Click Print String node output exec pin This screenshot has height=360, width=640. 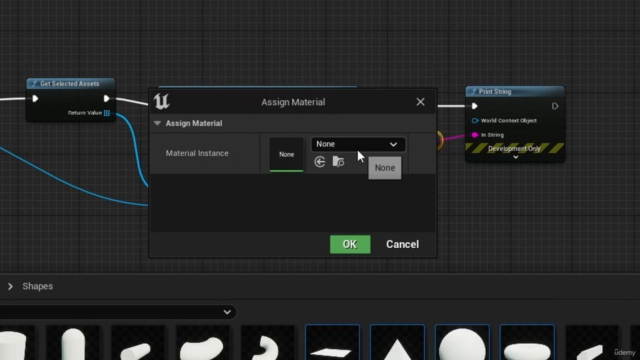555,106
